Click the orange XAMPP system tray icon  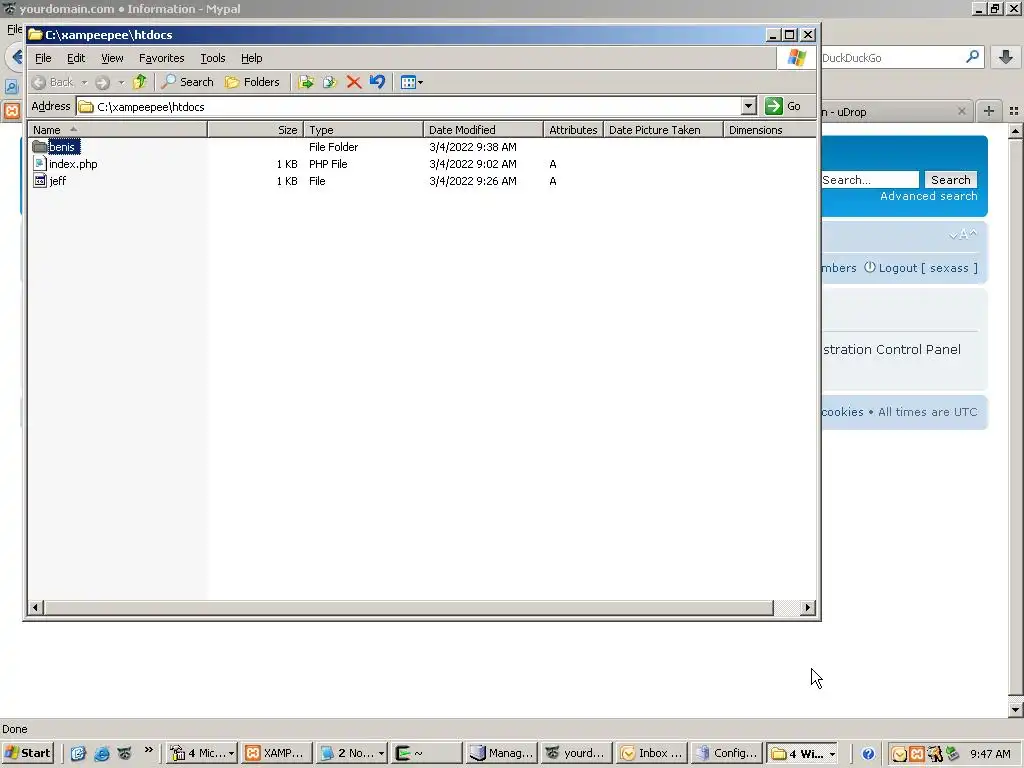coord(917,754)
